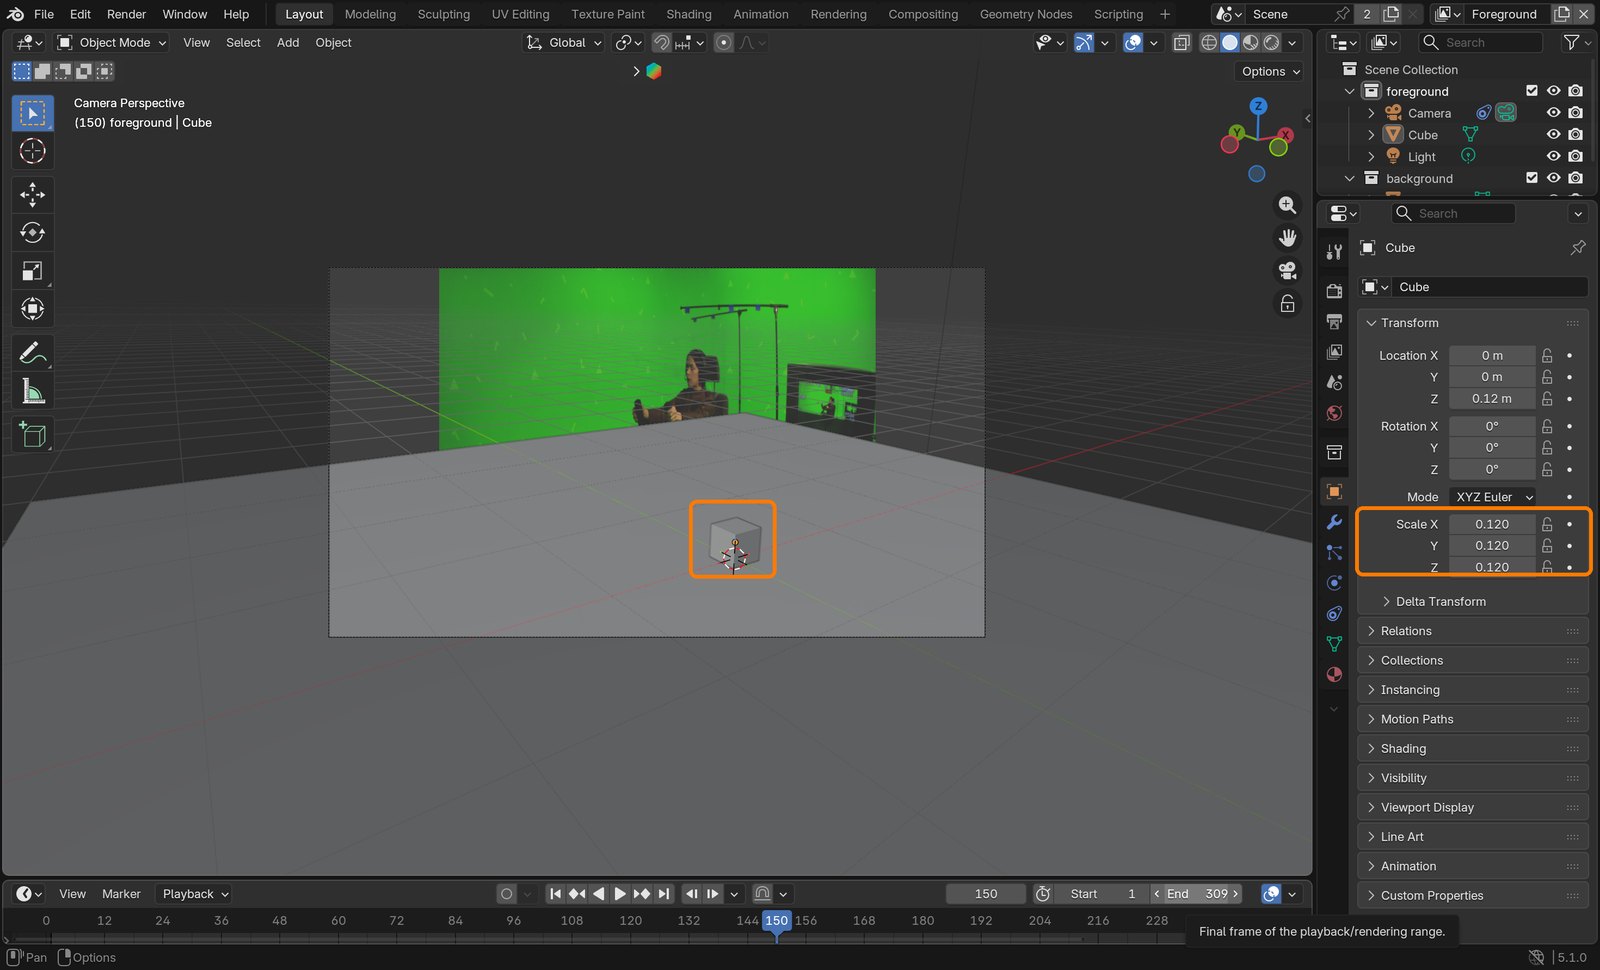Select the Cursor tool in toolbar

(32, 151)
